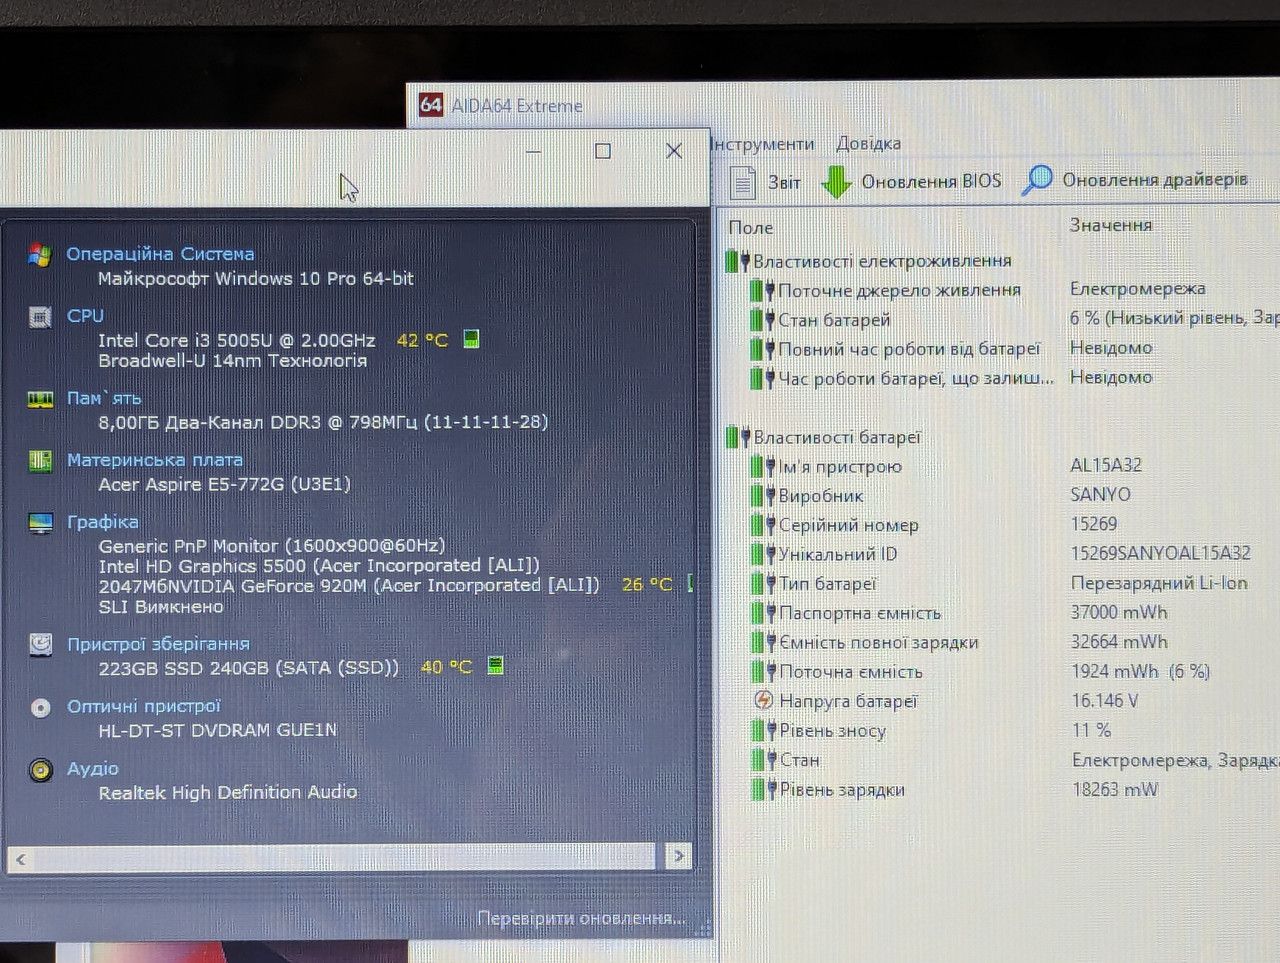1280x963 pixels.
Task: Click the battery icon next to Виробник
Action: 763,496
